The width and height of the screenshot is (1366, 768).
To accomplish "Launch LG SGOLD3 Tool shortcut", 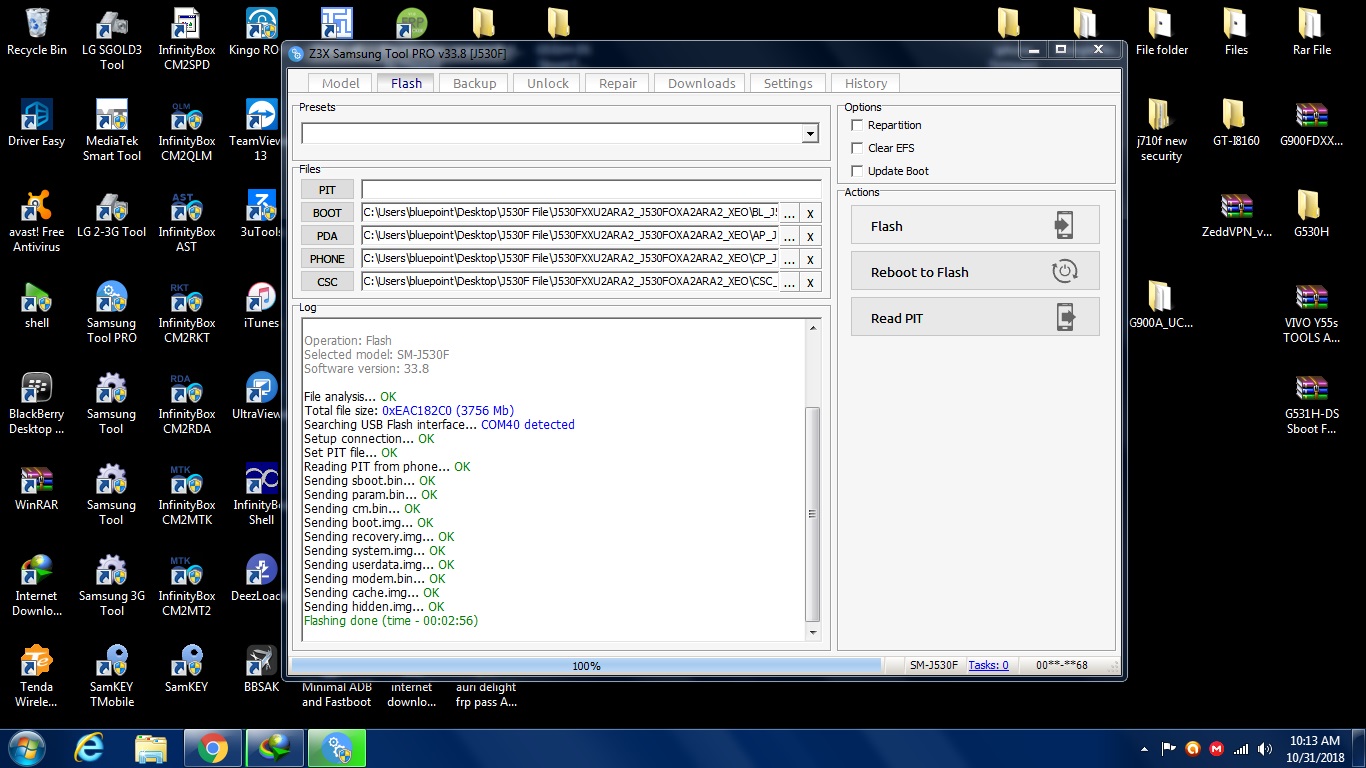I will pos(112,40).
